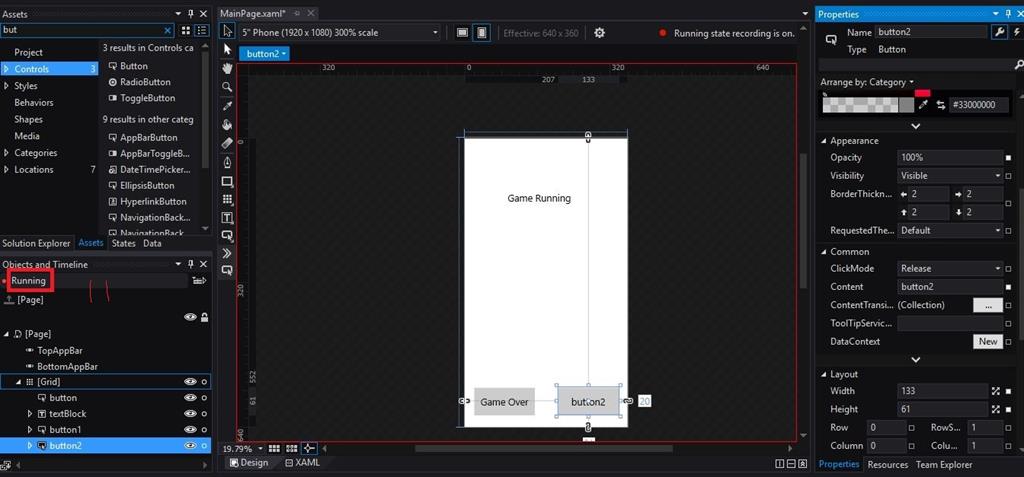Switch to the XAML view tab
This screenshot has height=477, width=1024.
[301, 463]
